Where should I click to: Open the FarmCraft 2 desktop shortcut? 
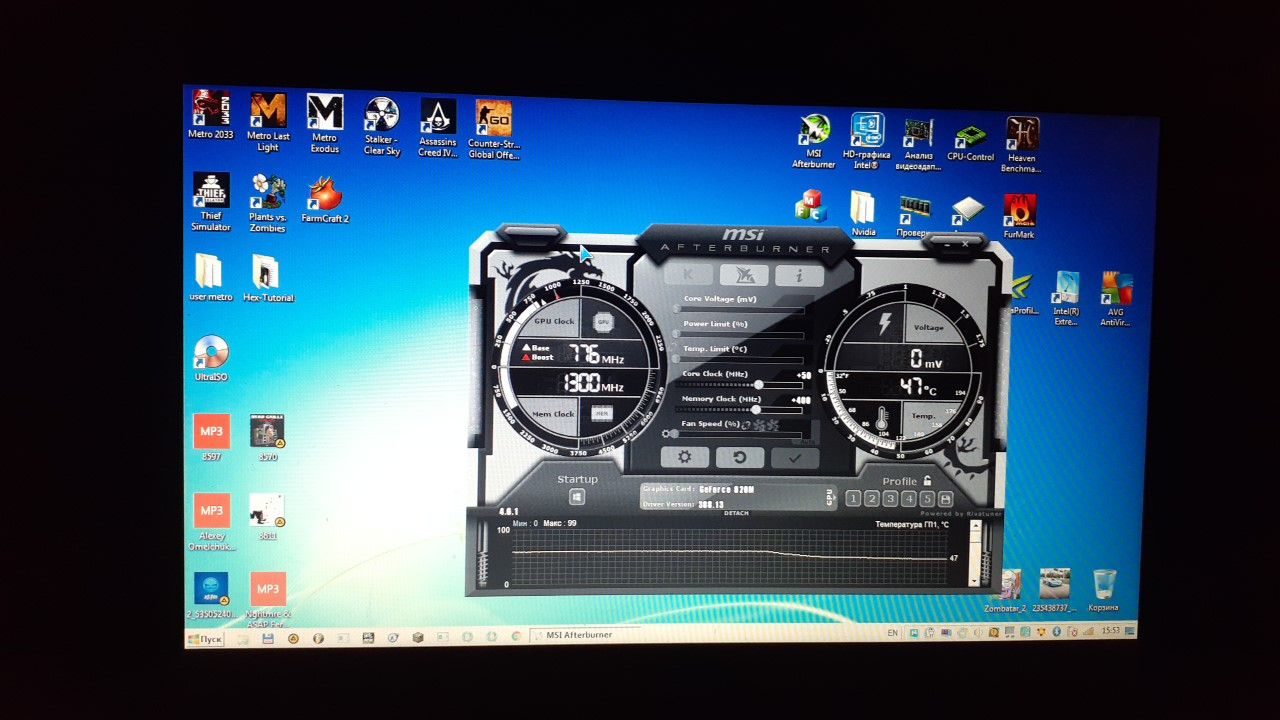coord(325,200)
